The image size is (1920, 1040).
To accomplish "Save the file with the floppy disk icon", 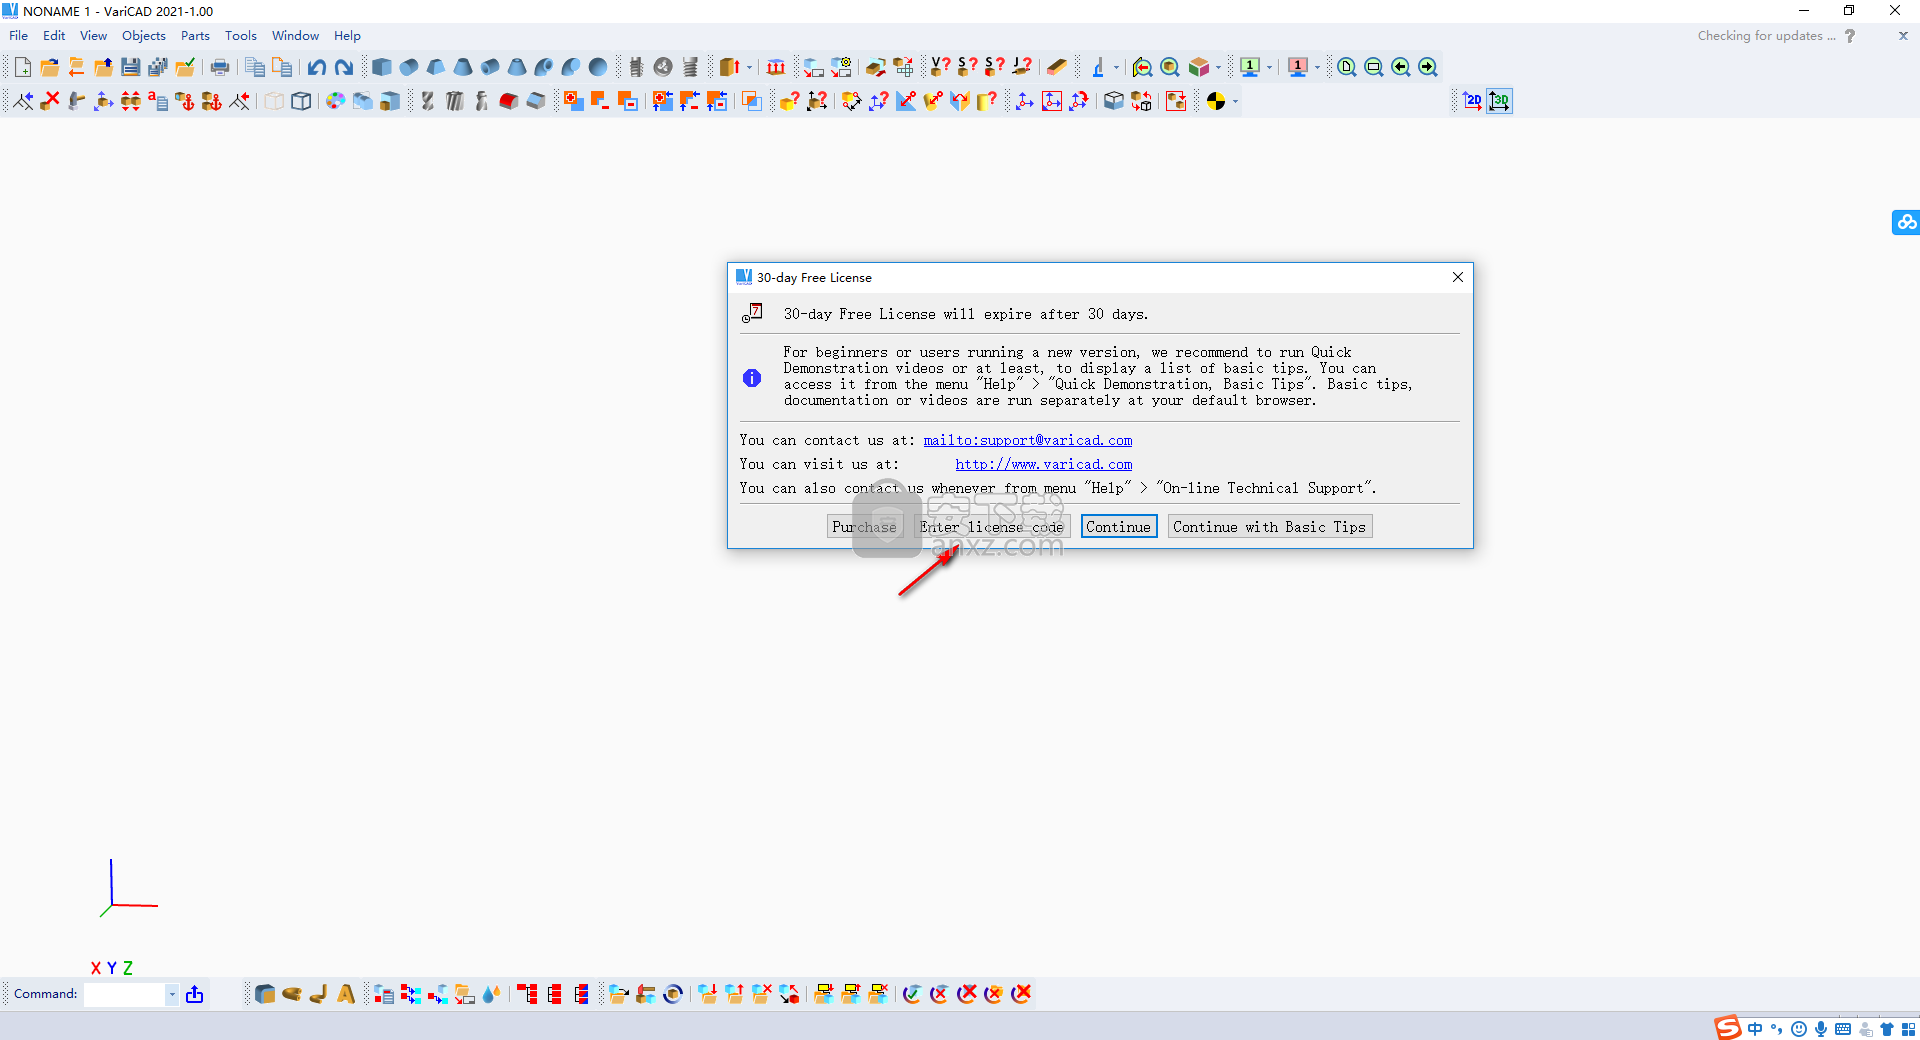I will point(130,67).
